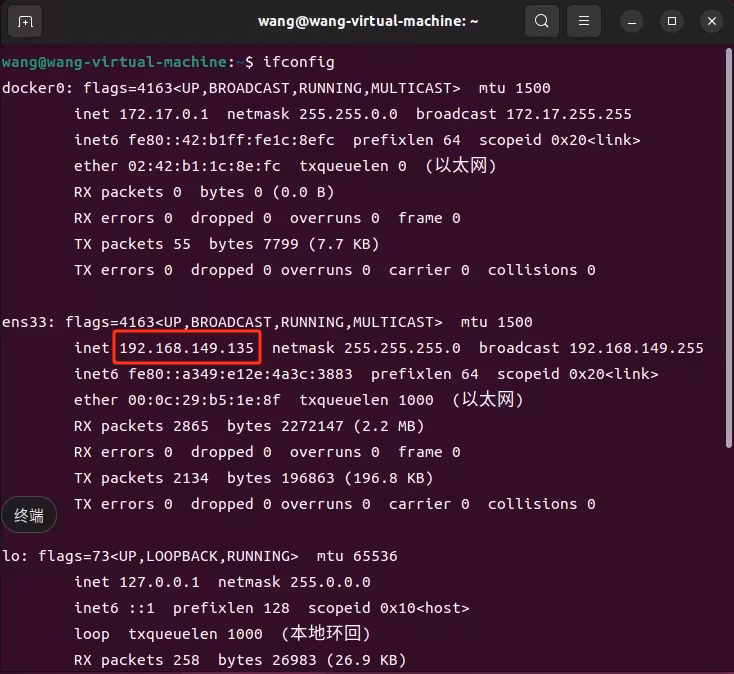Click TX packets 2134 text
Screen dimensions: 734x674
click(141, 478)
